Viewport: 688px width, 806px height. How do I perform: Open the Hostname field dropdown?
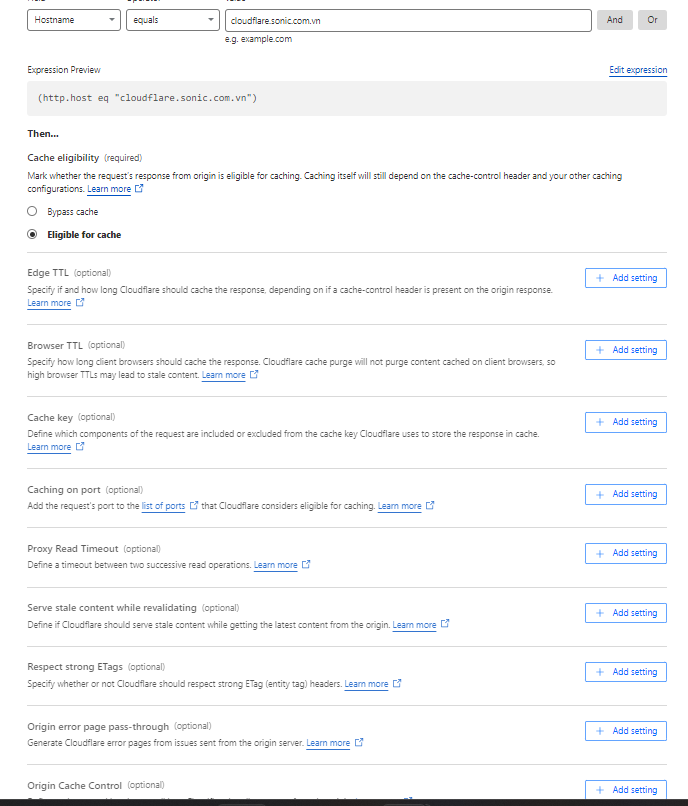pyautogui.click(x=73, y=20)
